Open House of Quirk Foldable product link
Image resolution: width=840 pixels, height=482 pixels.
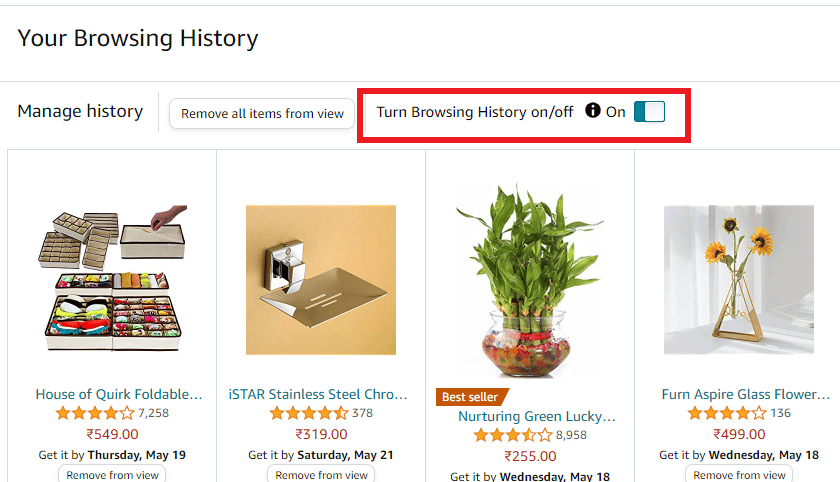119,394
